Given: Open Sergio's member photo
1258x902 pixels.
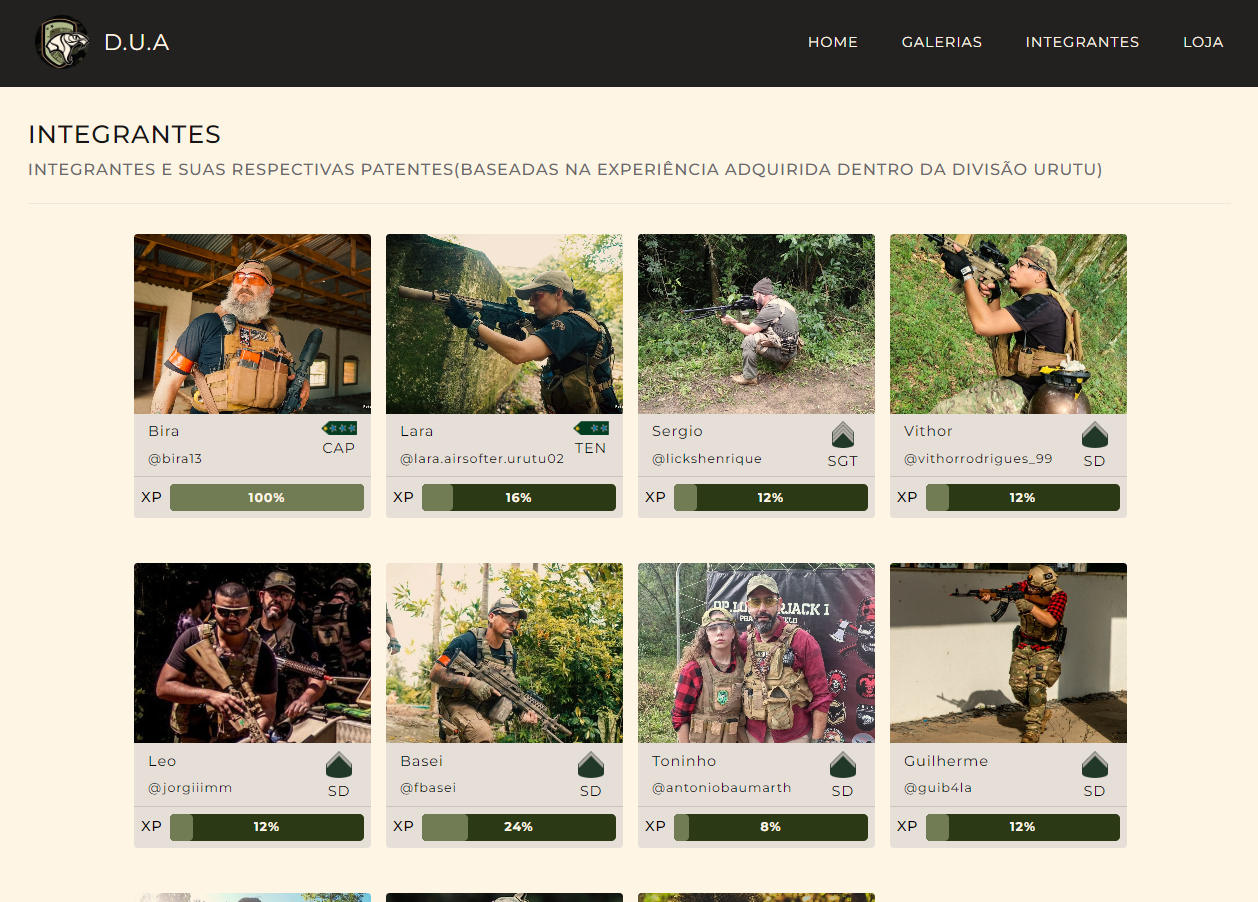Looking at the screenshot, I should 756,324.
